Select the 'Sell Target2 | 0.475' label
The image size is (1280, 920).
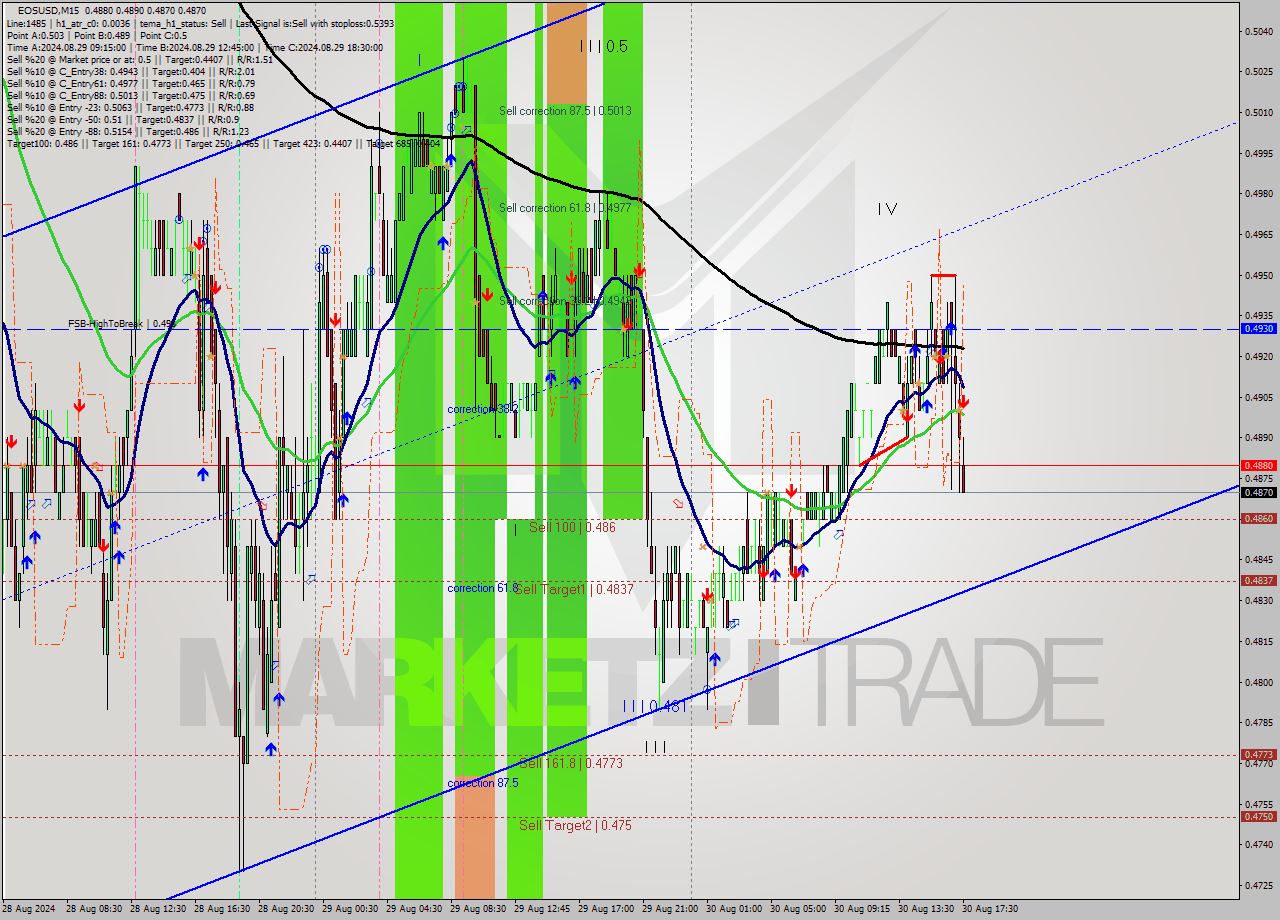point(575,825)
